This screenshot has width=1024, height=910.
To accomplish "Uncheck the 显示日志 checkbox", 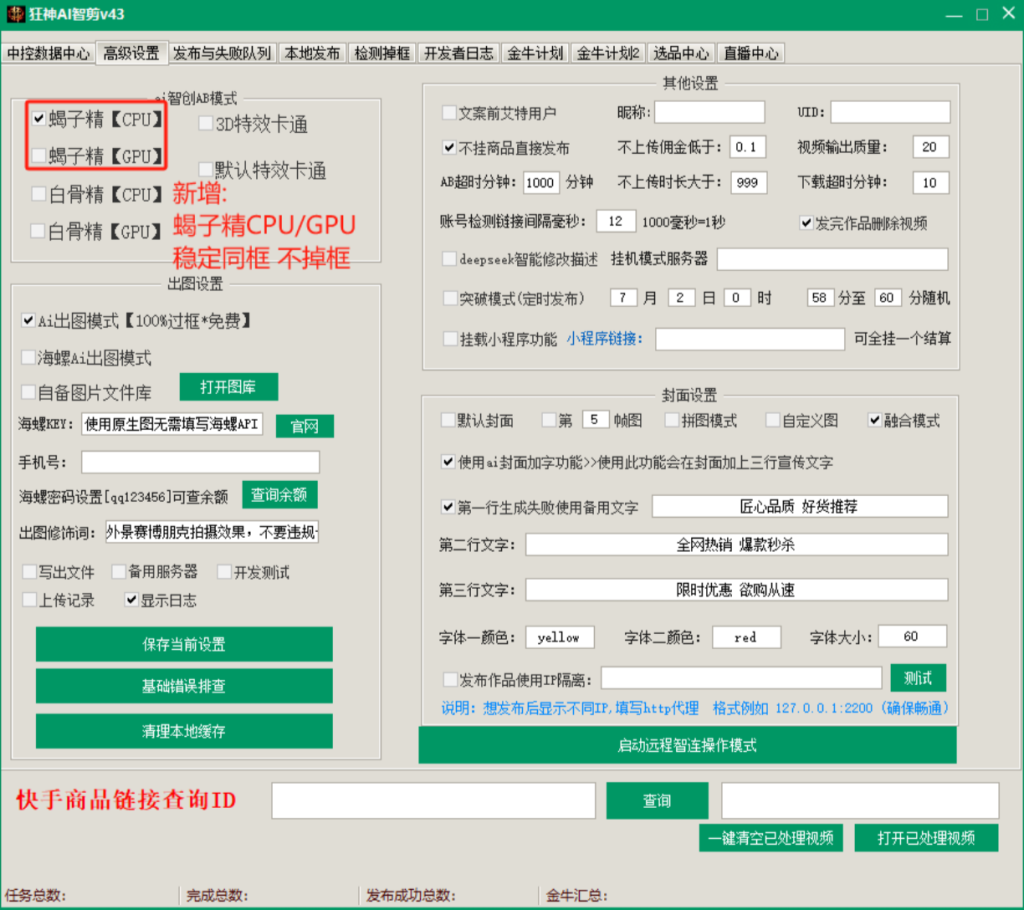I will 131,599.
